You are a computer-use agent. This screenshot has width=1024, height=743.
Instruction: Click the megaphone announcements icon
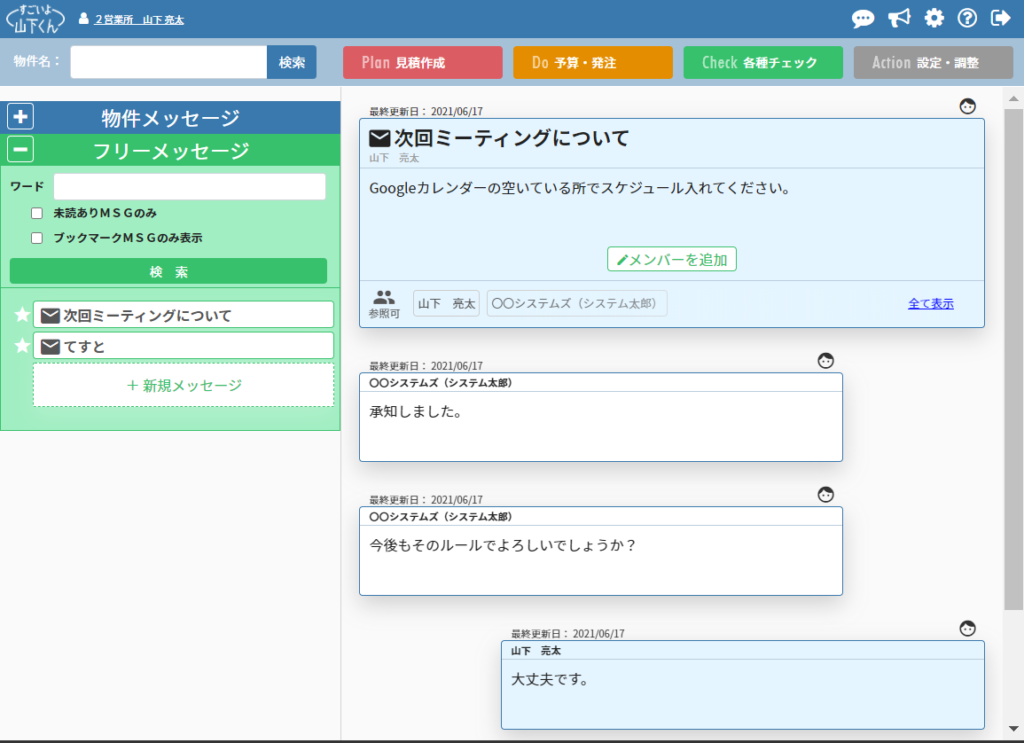pyautogui.click(x=898, y=18)
